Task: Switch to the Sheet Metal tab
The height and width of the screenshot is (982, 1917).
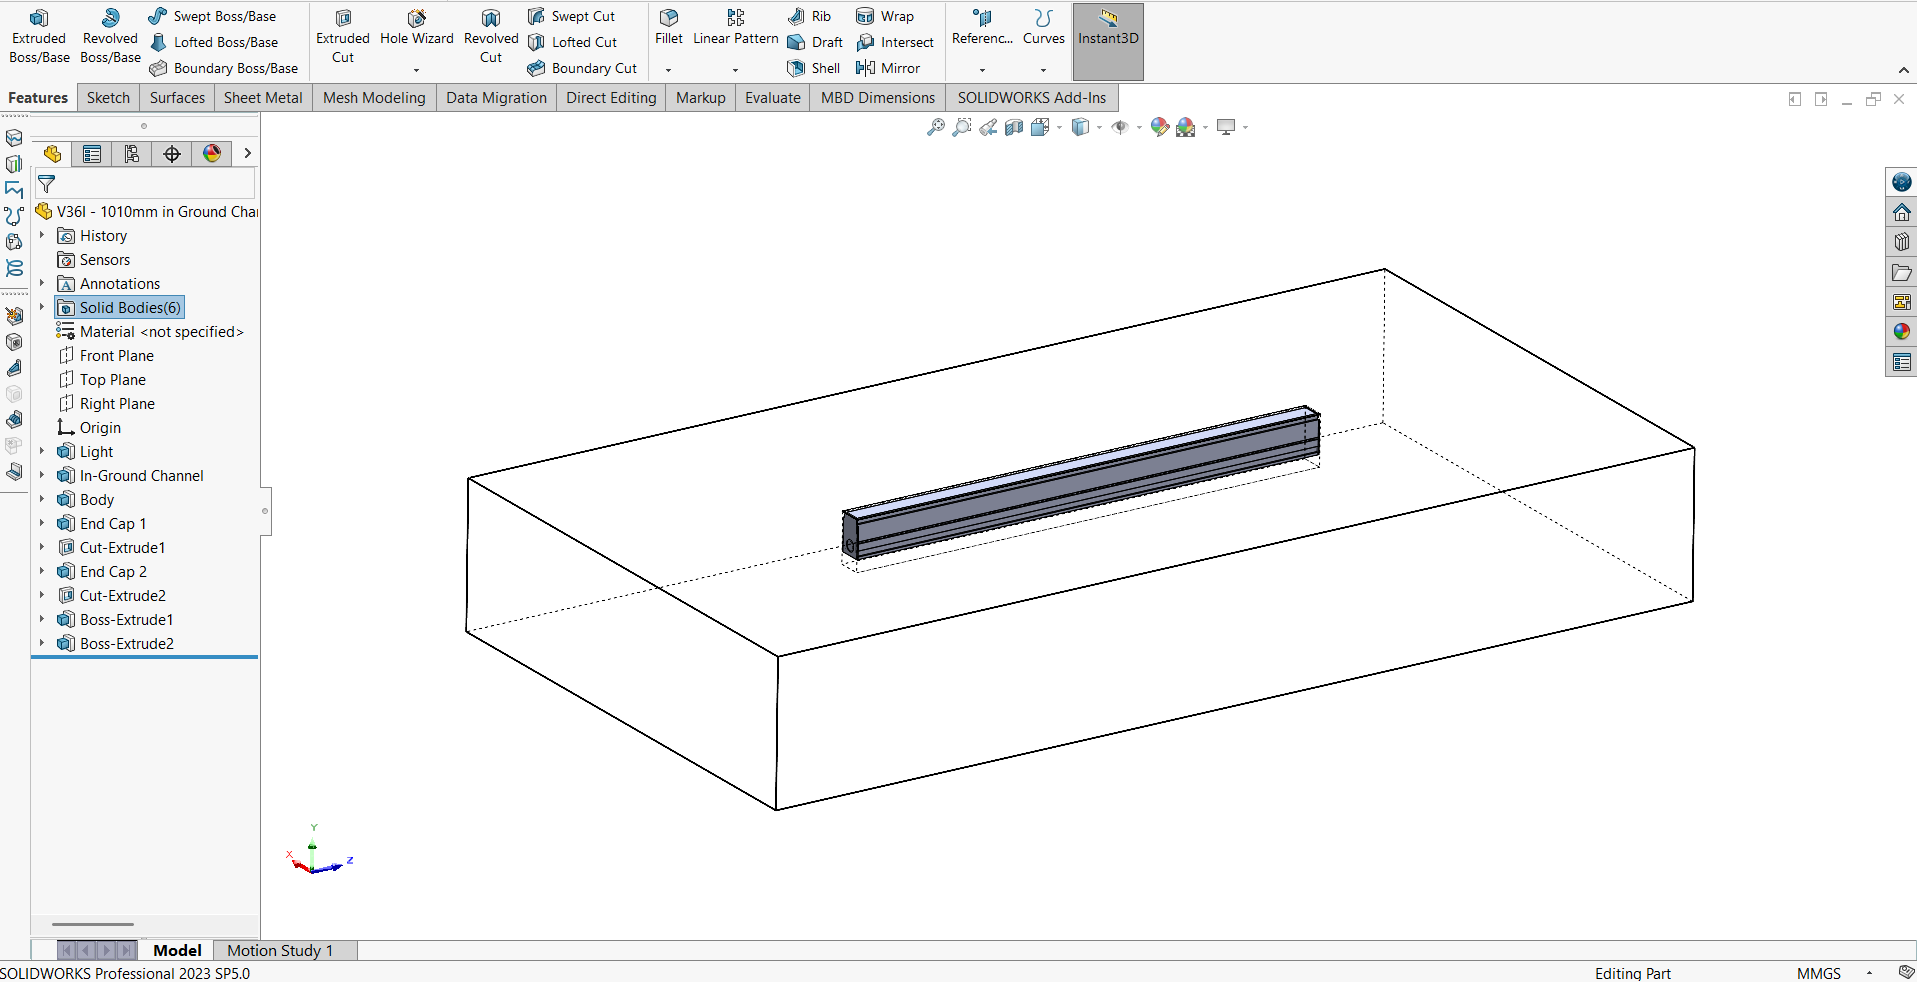Action: tap(263, 97)
